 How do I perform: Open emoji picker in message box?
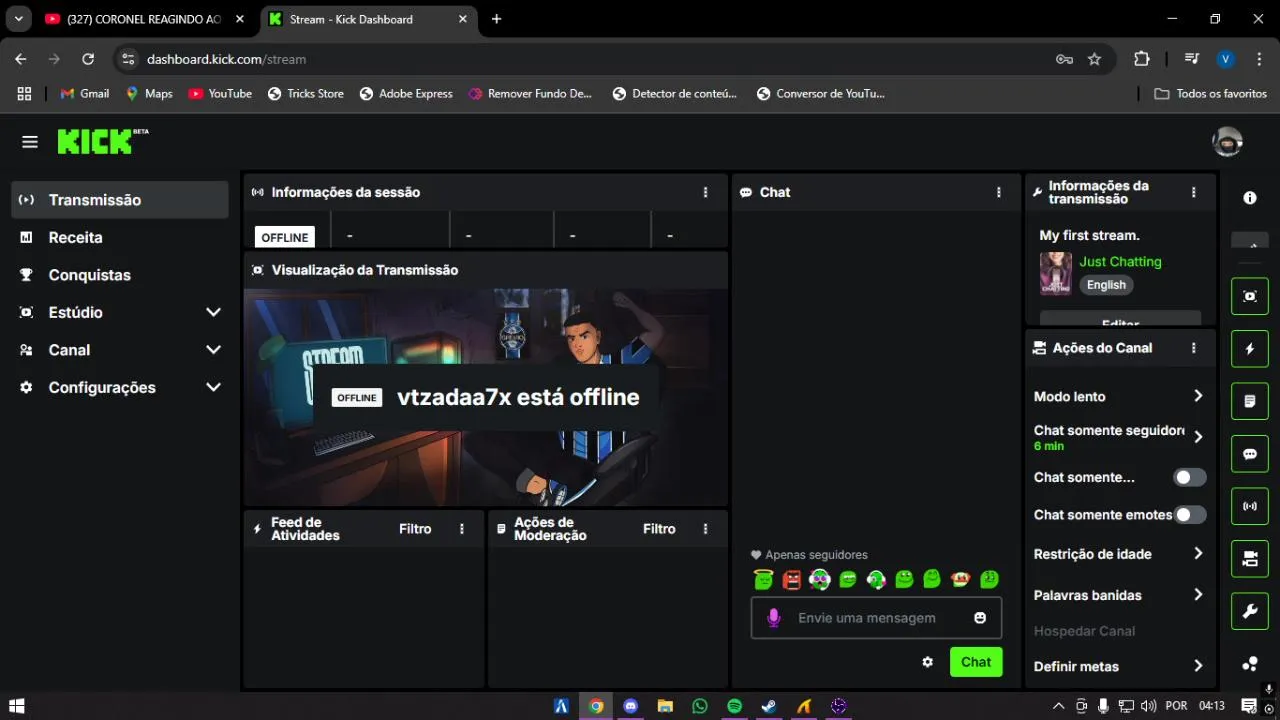tap(980, 618)
